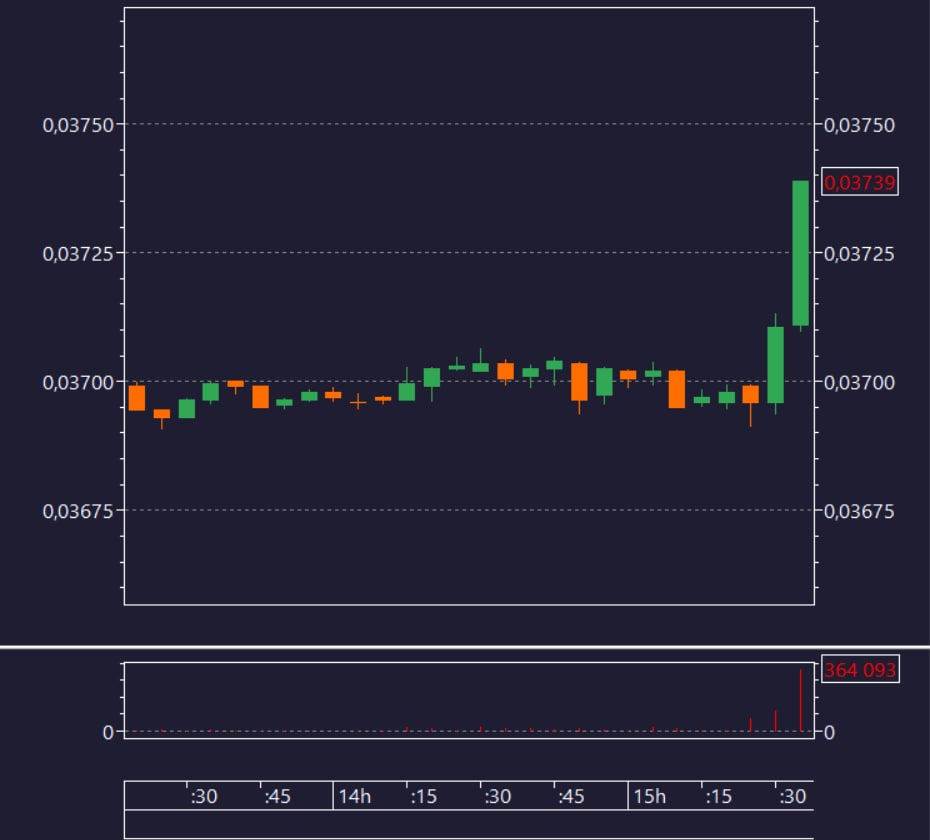The height and width of the screenshot is (840, 930).
Task: Click the right zero label of the volume chart
Action: [829, 733]
